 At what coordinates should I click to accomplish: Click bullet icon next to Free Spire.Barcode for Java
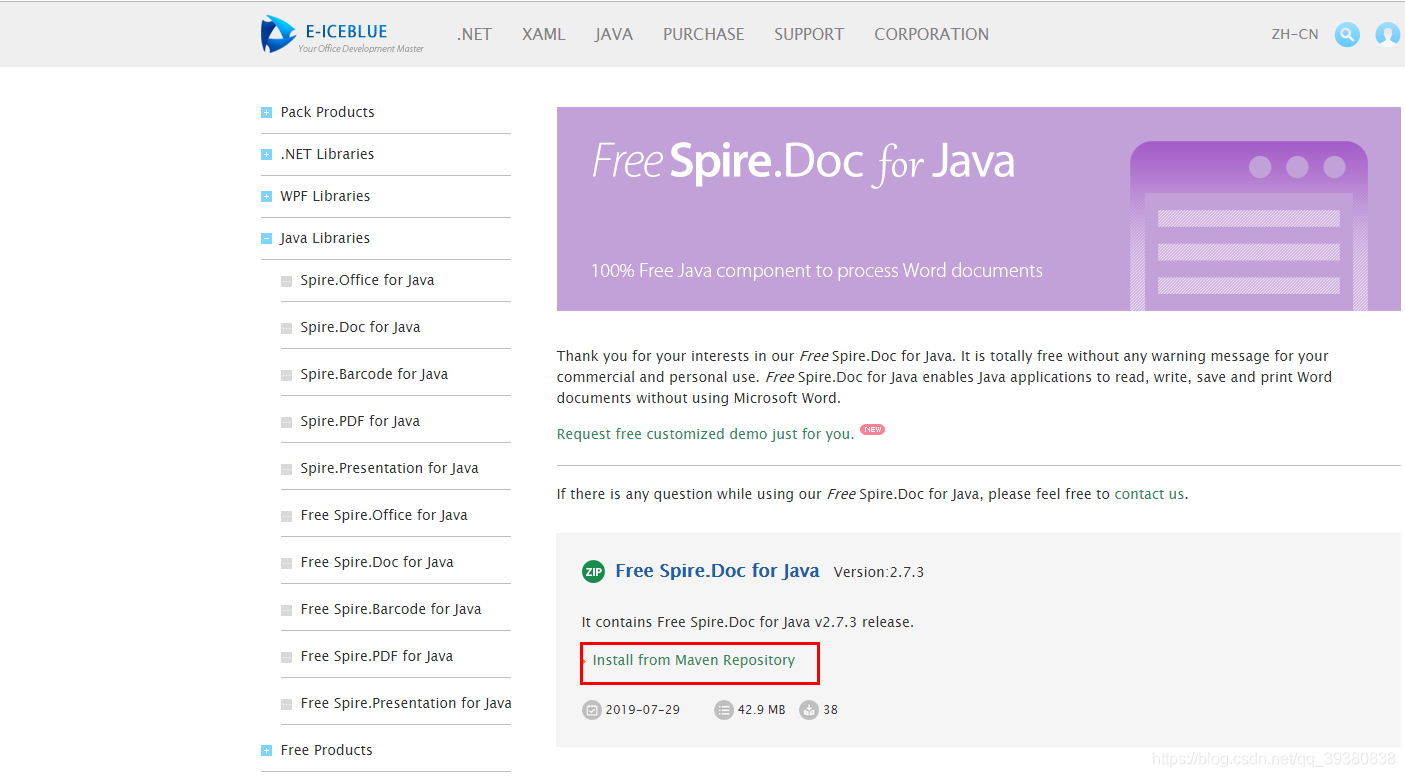coord(287,611)
